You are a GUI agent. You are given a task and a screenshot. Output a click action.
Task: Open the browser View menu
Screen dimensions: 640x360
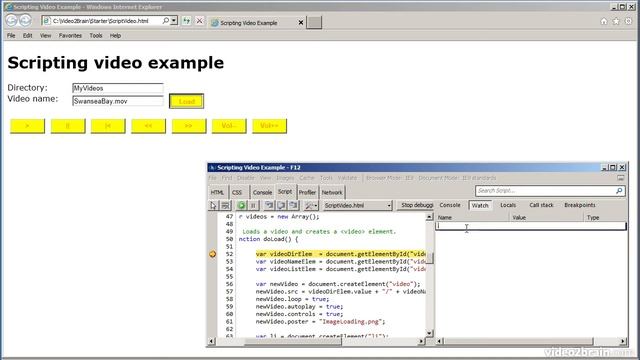[45, 36]
